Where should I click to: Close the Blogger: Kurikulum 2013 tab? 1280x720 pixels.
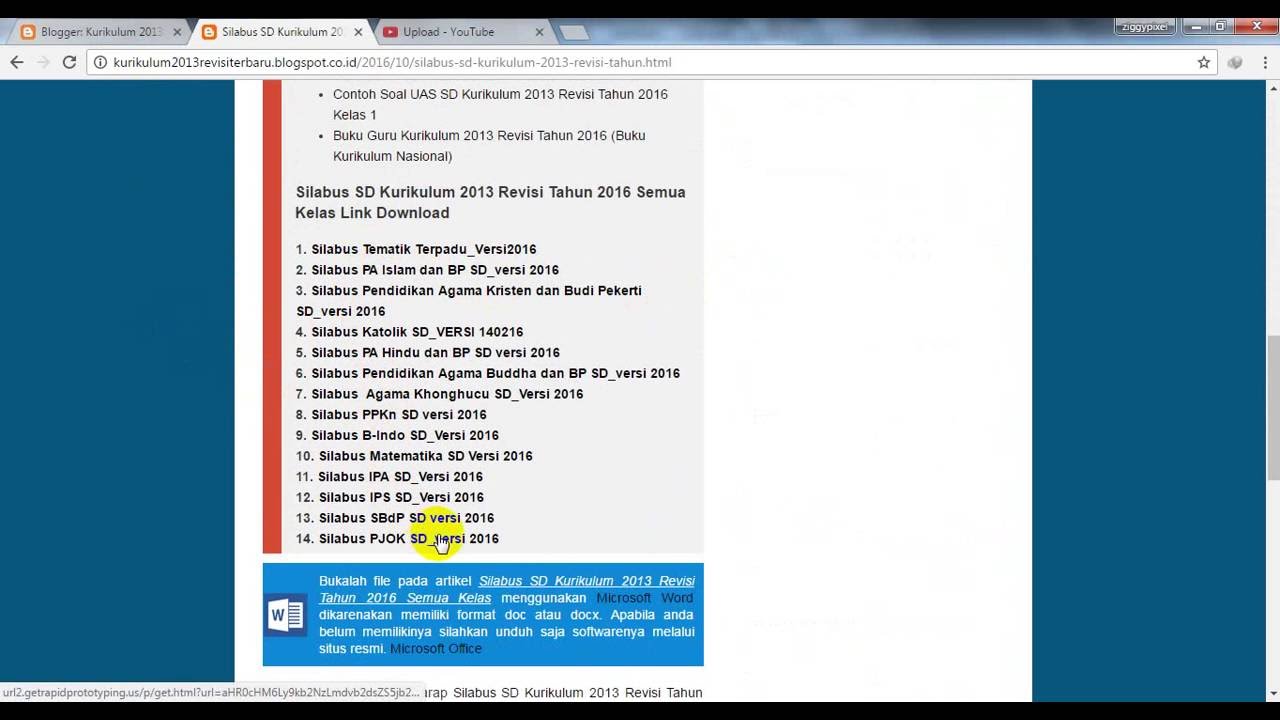coord(177,32)
